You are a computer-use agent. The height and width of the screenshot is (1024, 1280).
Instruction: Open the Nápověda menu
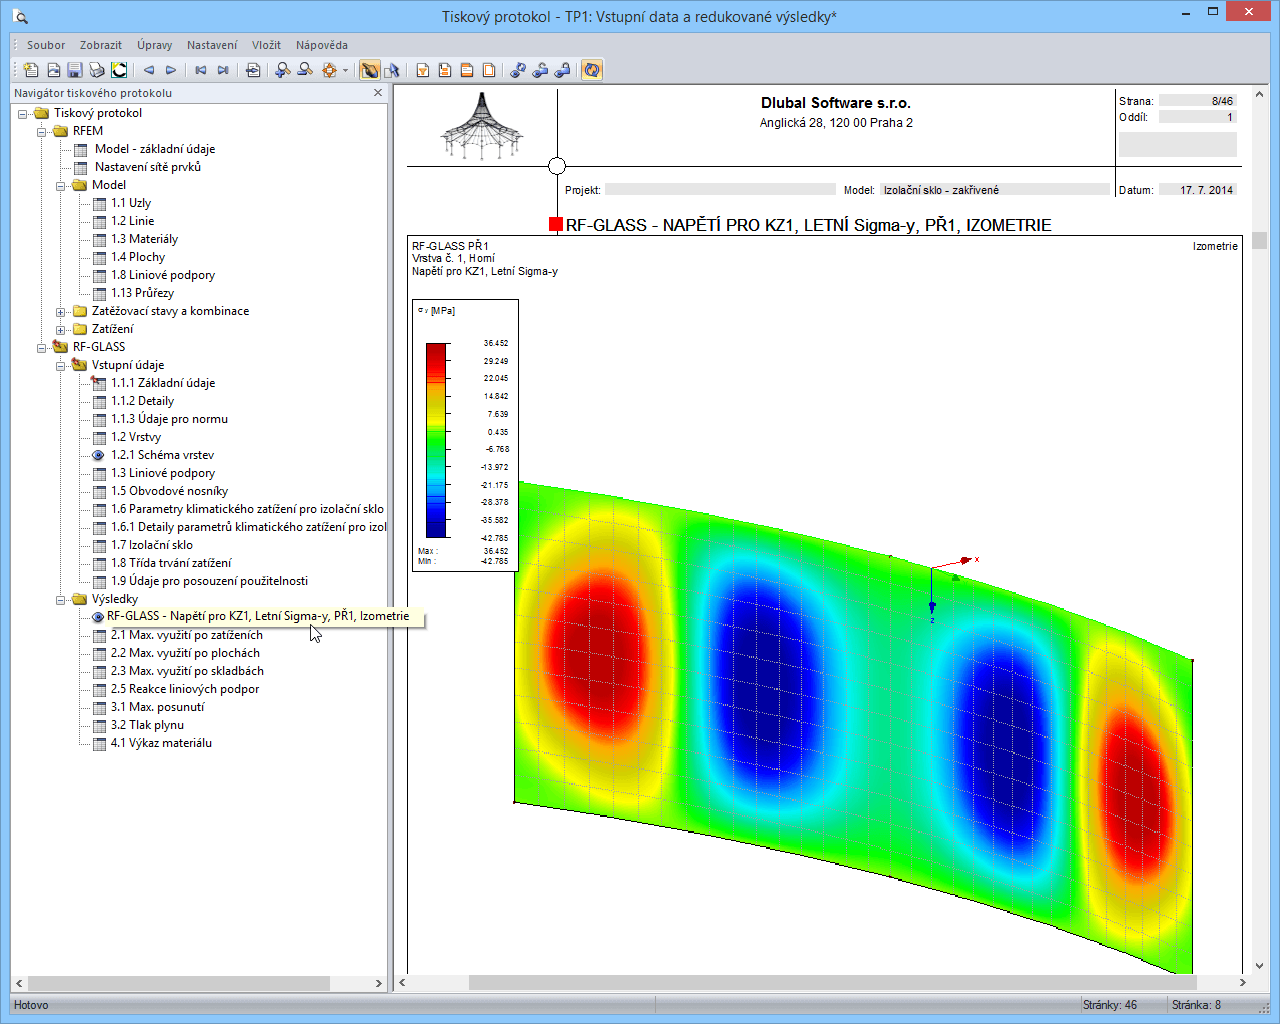tap(322, 45)
